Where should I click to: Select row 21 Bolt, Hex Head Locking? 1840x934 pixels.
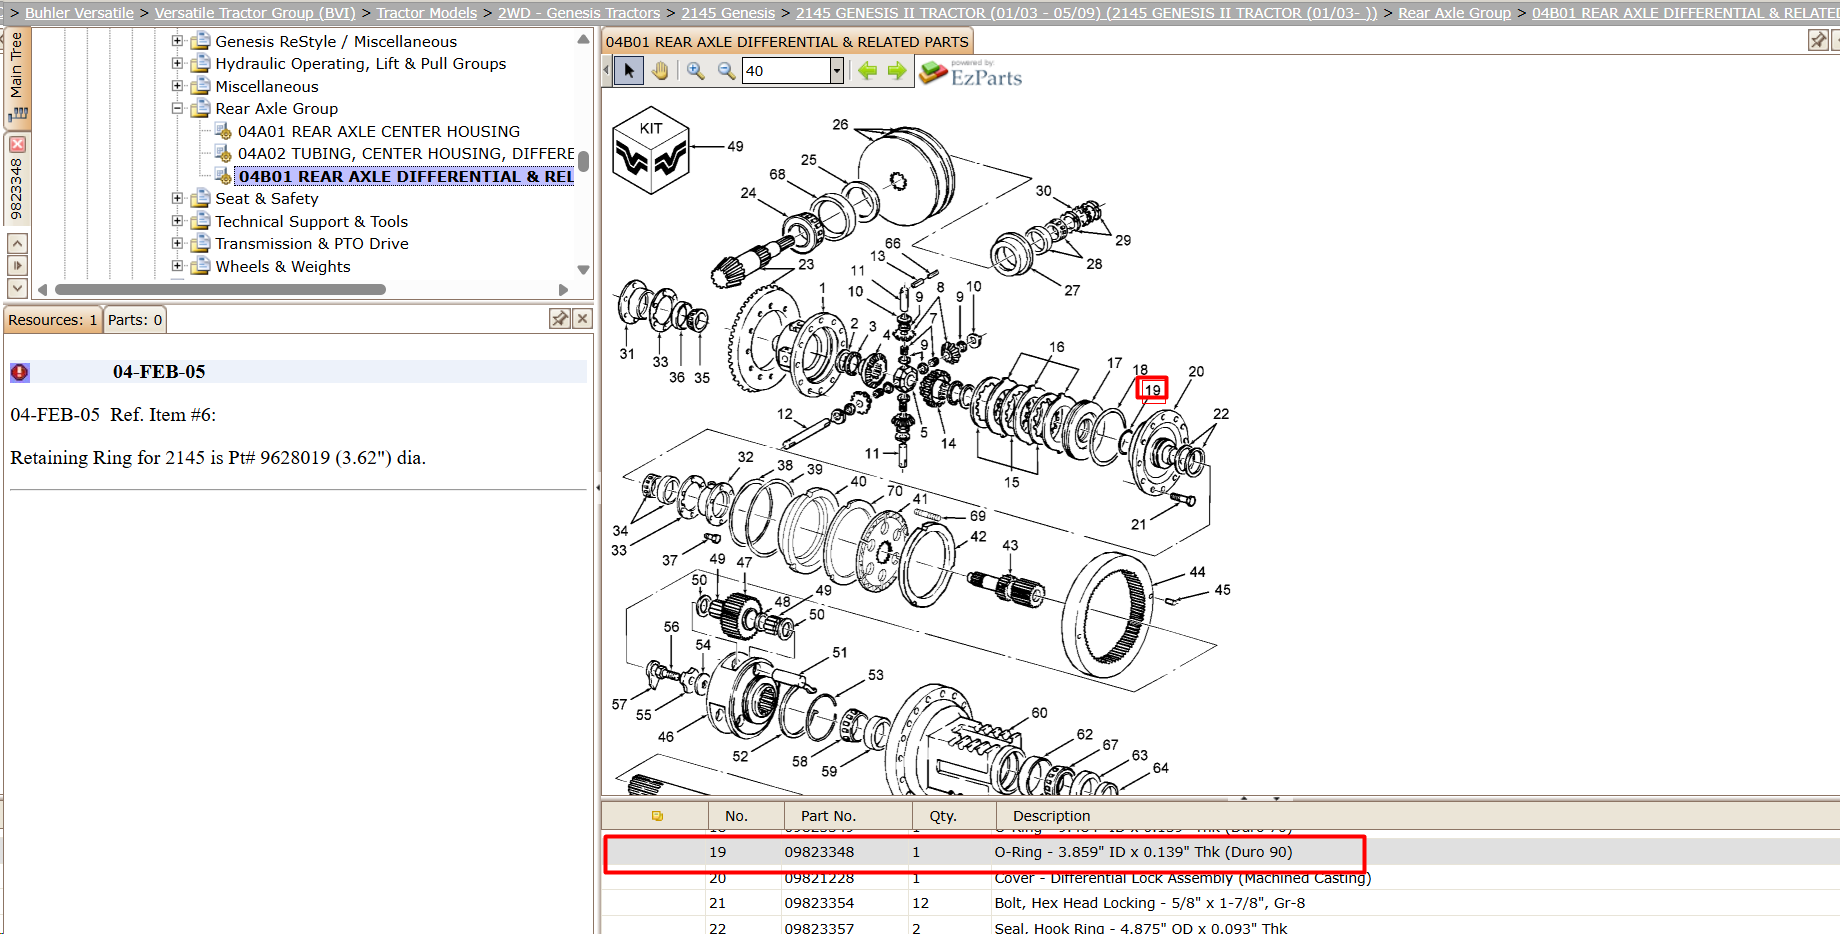click(1220, 903)
